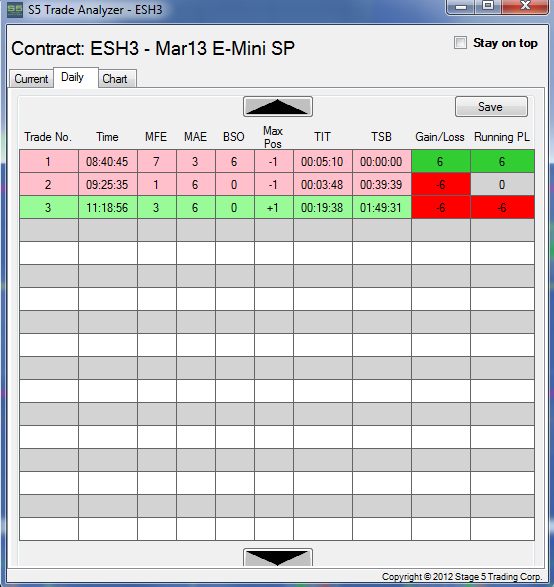
Task: Click the Max Pos -1 cell in trade 1
Action: 274,161
